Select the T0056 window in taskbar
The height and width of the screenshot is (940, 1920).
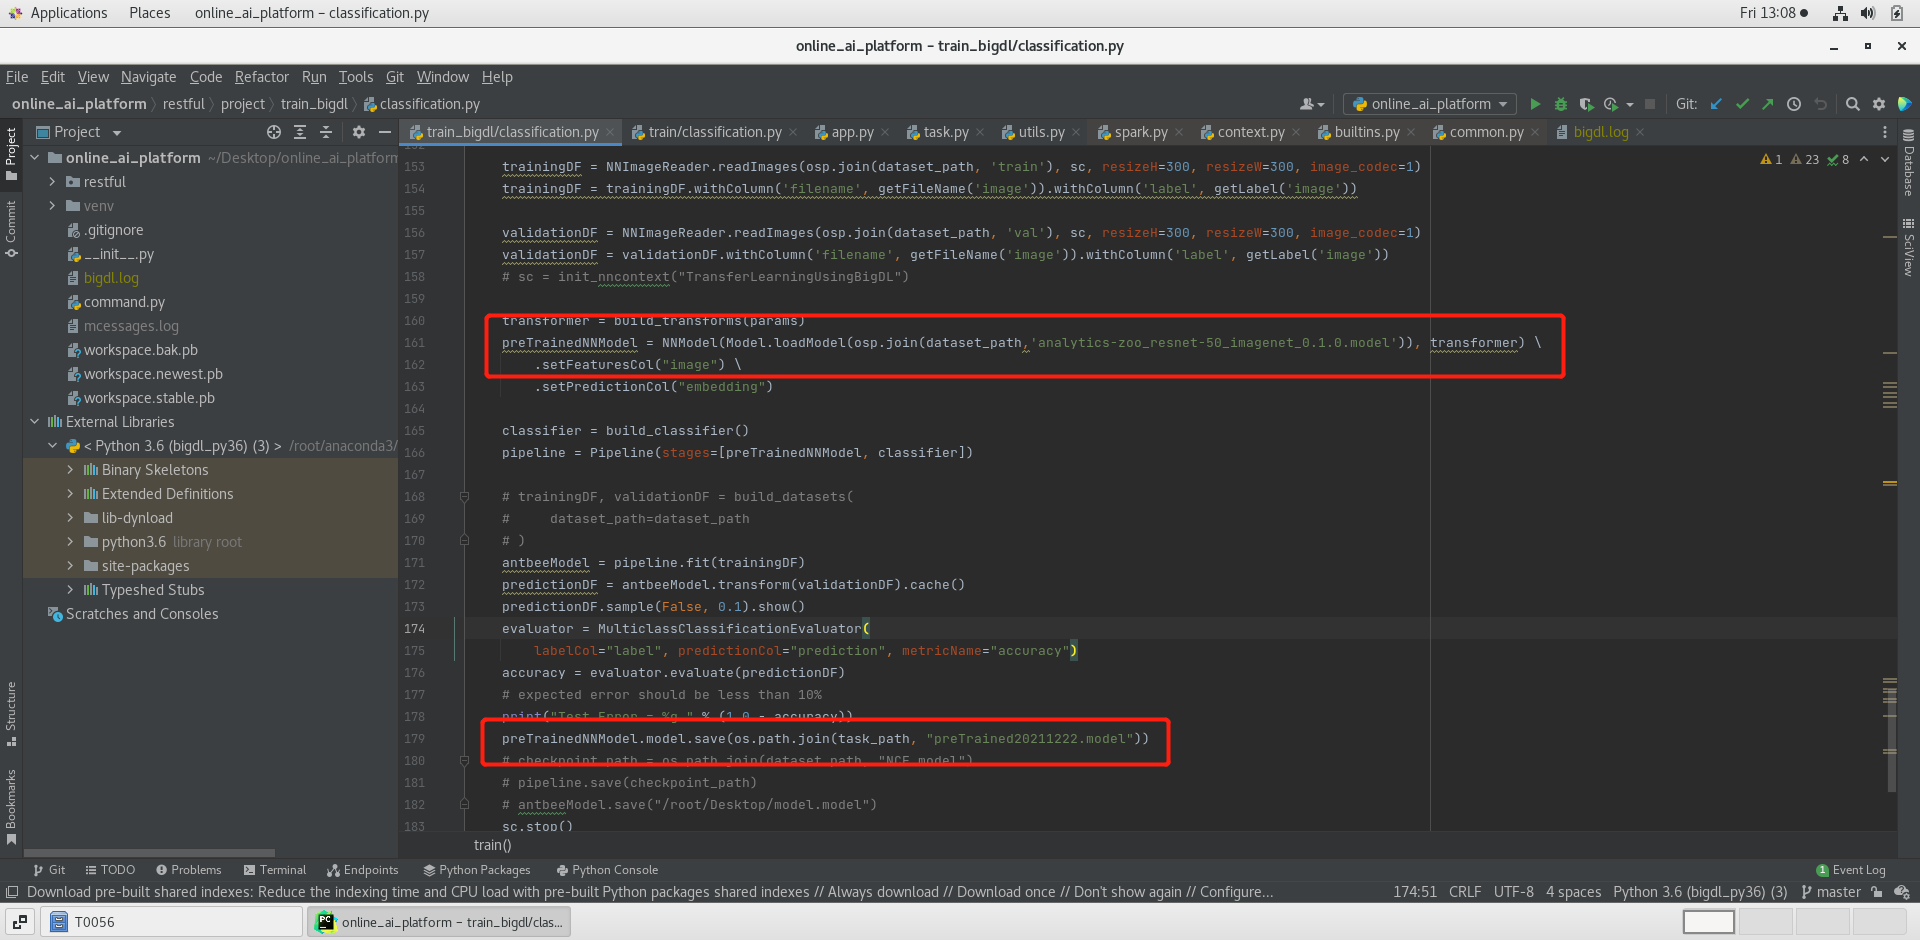171,921
